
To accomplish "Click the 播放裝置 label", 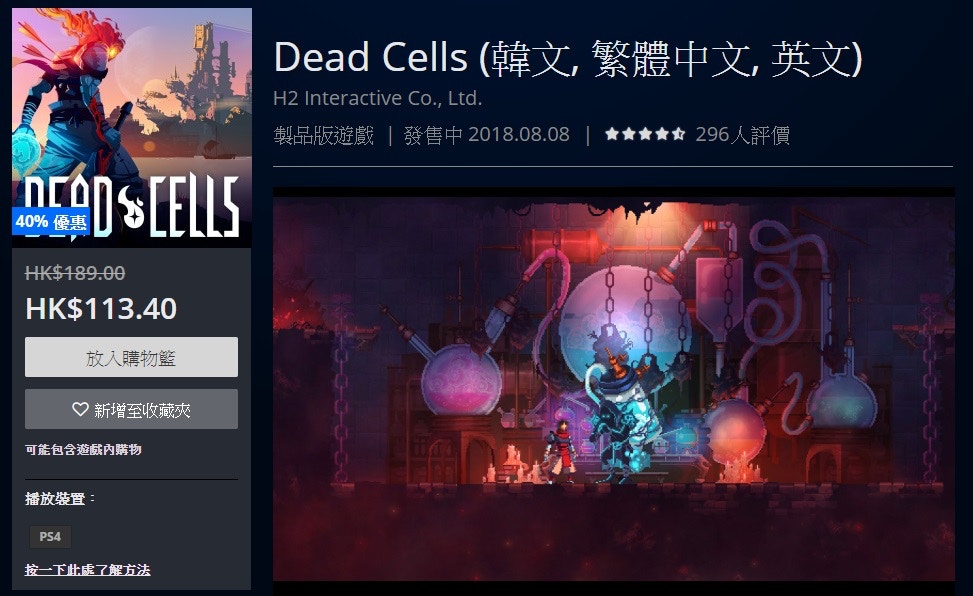I will coord(60,499).
